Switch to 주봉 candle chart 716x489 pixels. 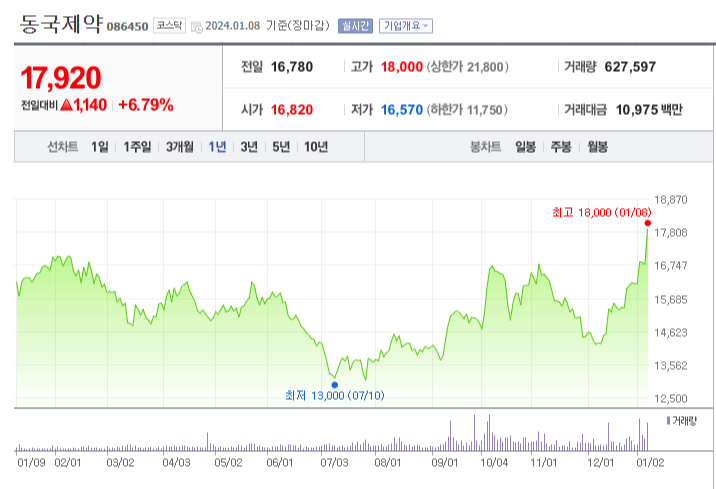pos(561,147)
